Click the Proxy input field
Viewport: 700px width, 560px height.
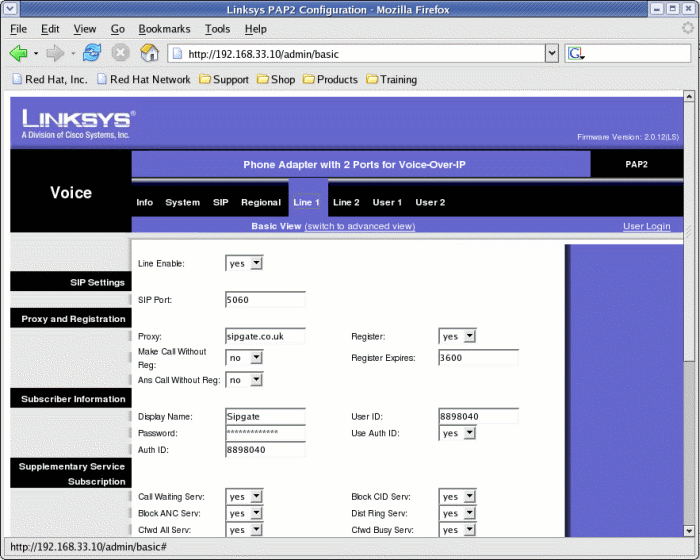coord(265,336)
